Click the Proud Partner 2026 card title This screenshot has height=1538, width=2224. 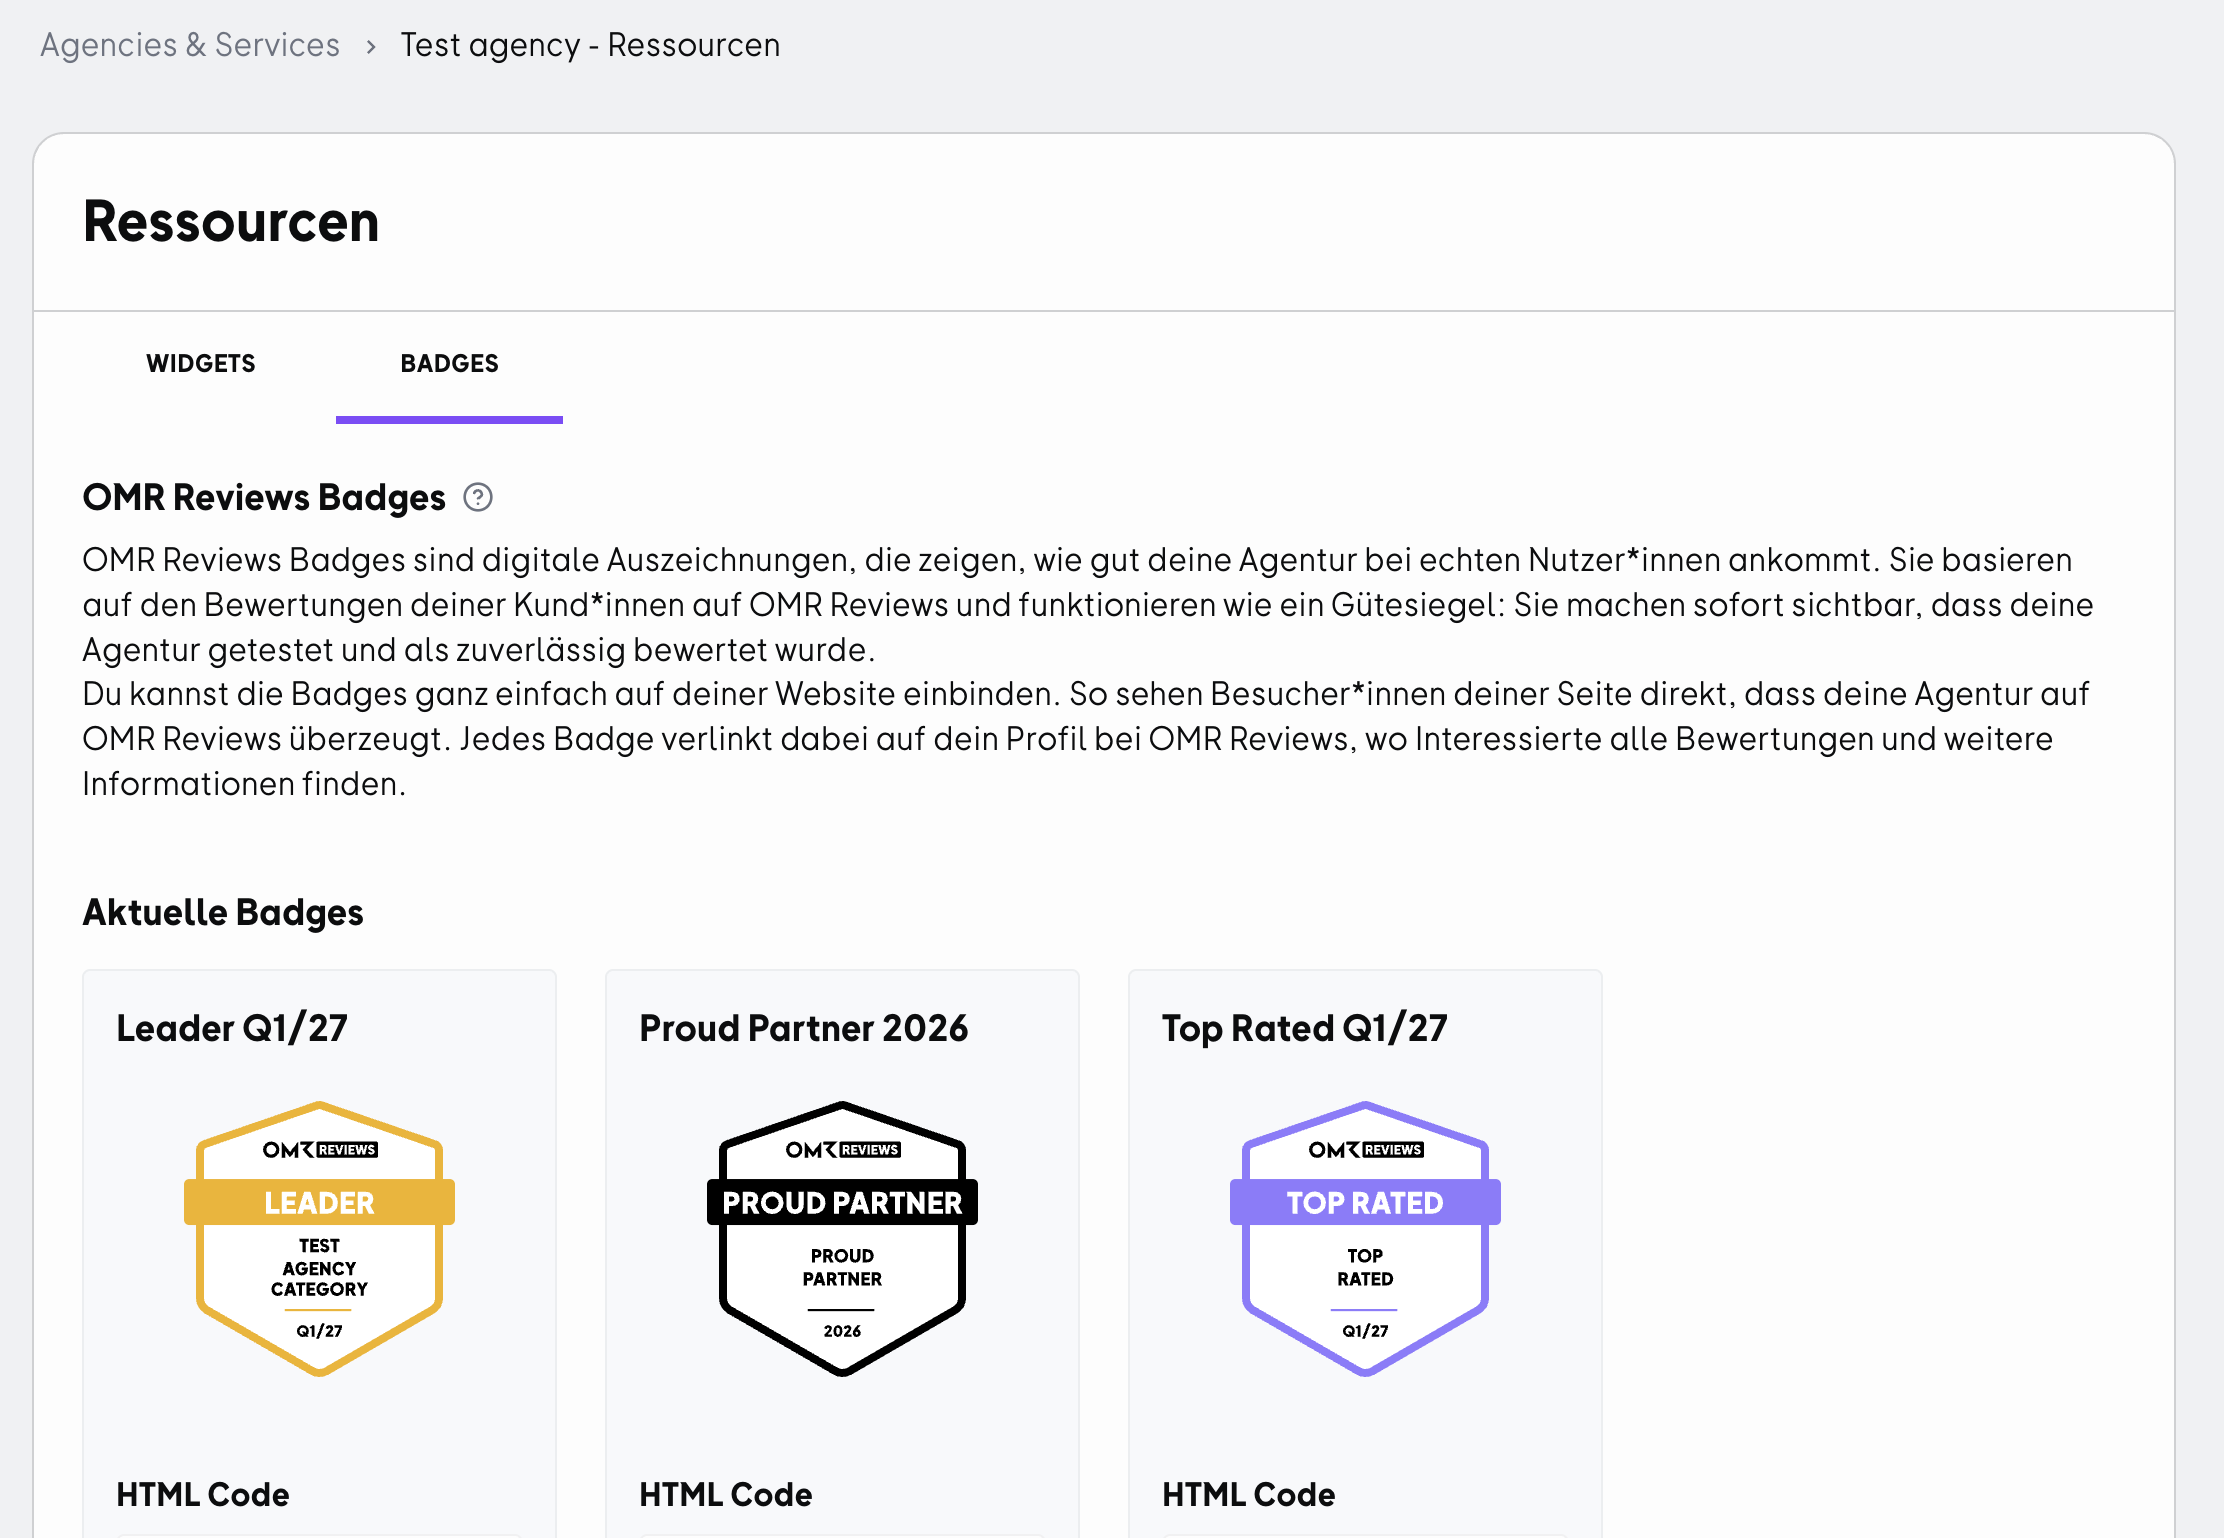(804, 1028)
